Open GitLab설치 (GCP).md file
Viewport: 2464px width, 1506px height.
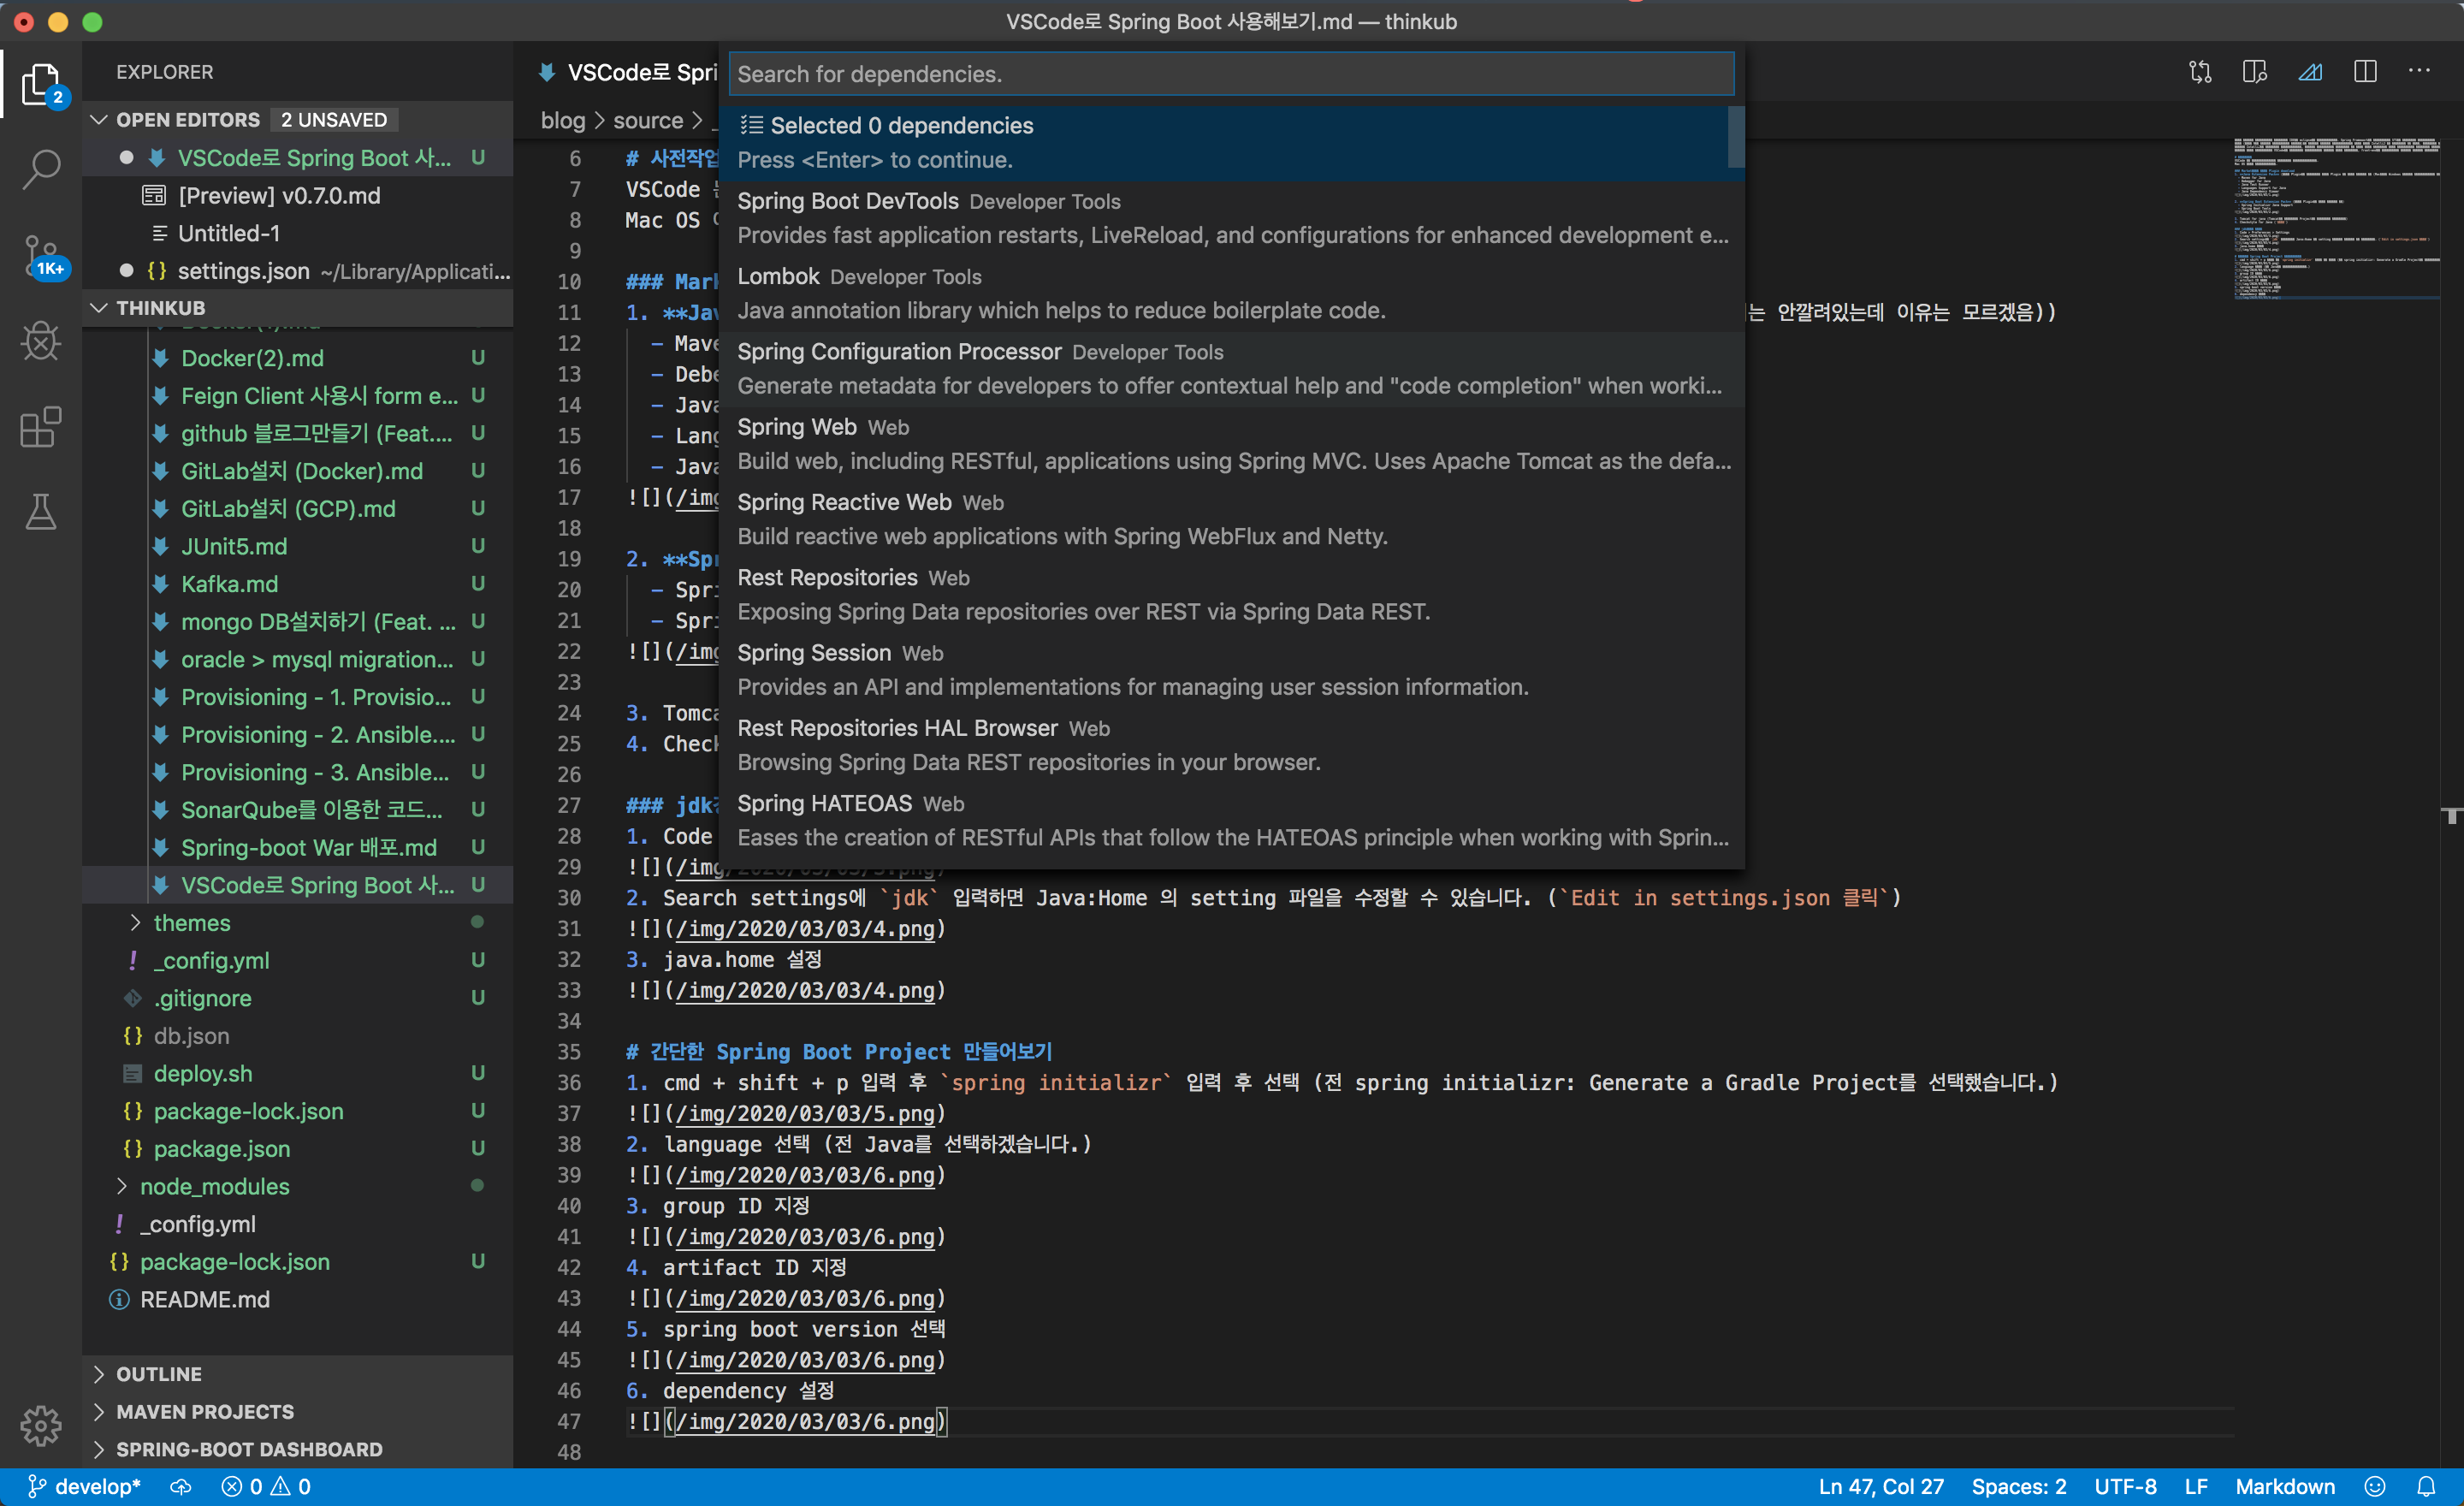click(x=298, y=508)
